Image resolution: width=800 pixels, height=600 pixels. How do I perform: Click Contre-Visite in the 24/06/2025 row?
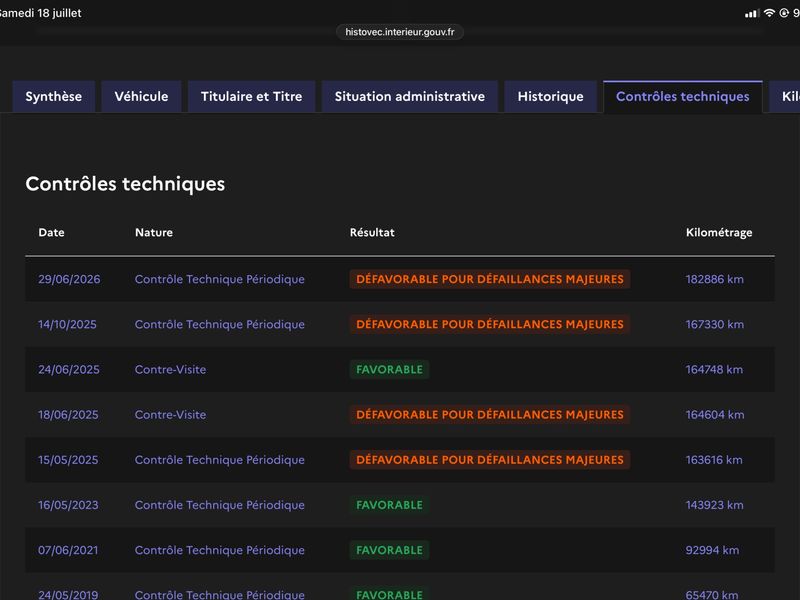[170, 369]
